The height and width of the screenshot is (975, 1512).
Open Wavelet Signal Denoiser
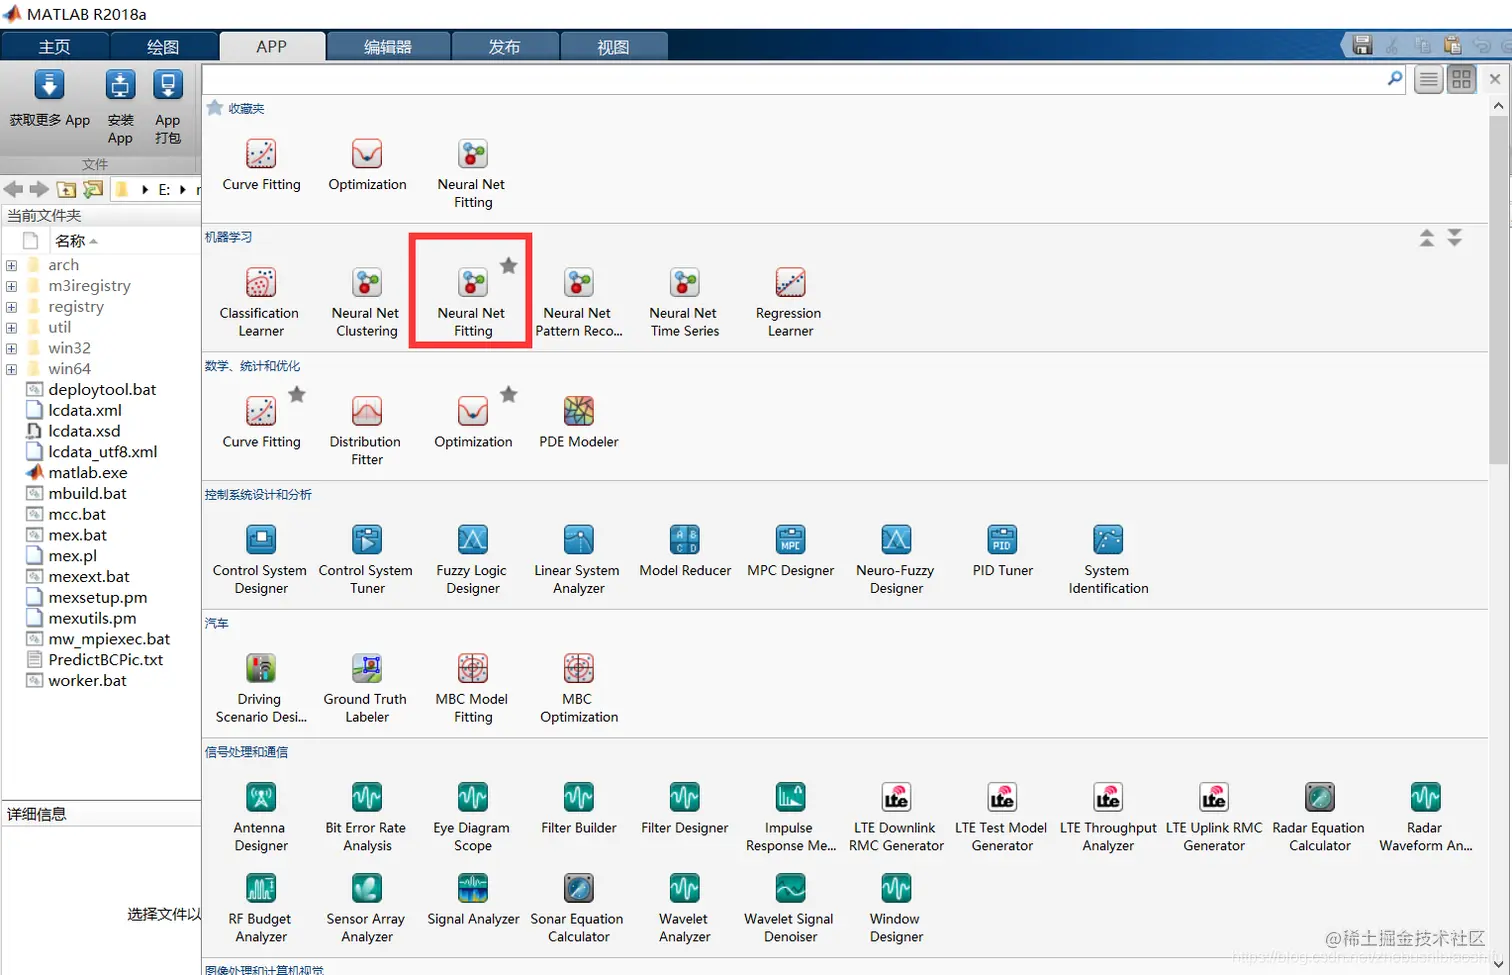(x=790, y=908)
